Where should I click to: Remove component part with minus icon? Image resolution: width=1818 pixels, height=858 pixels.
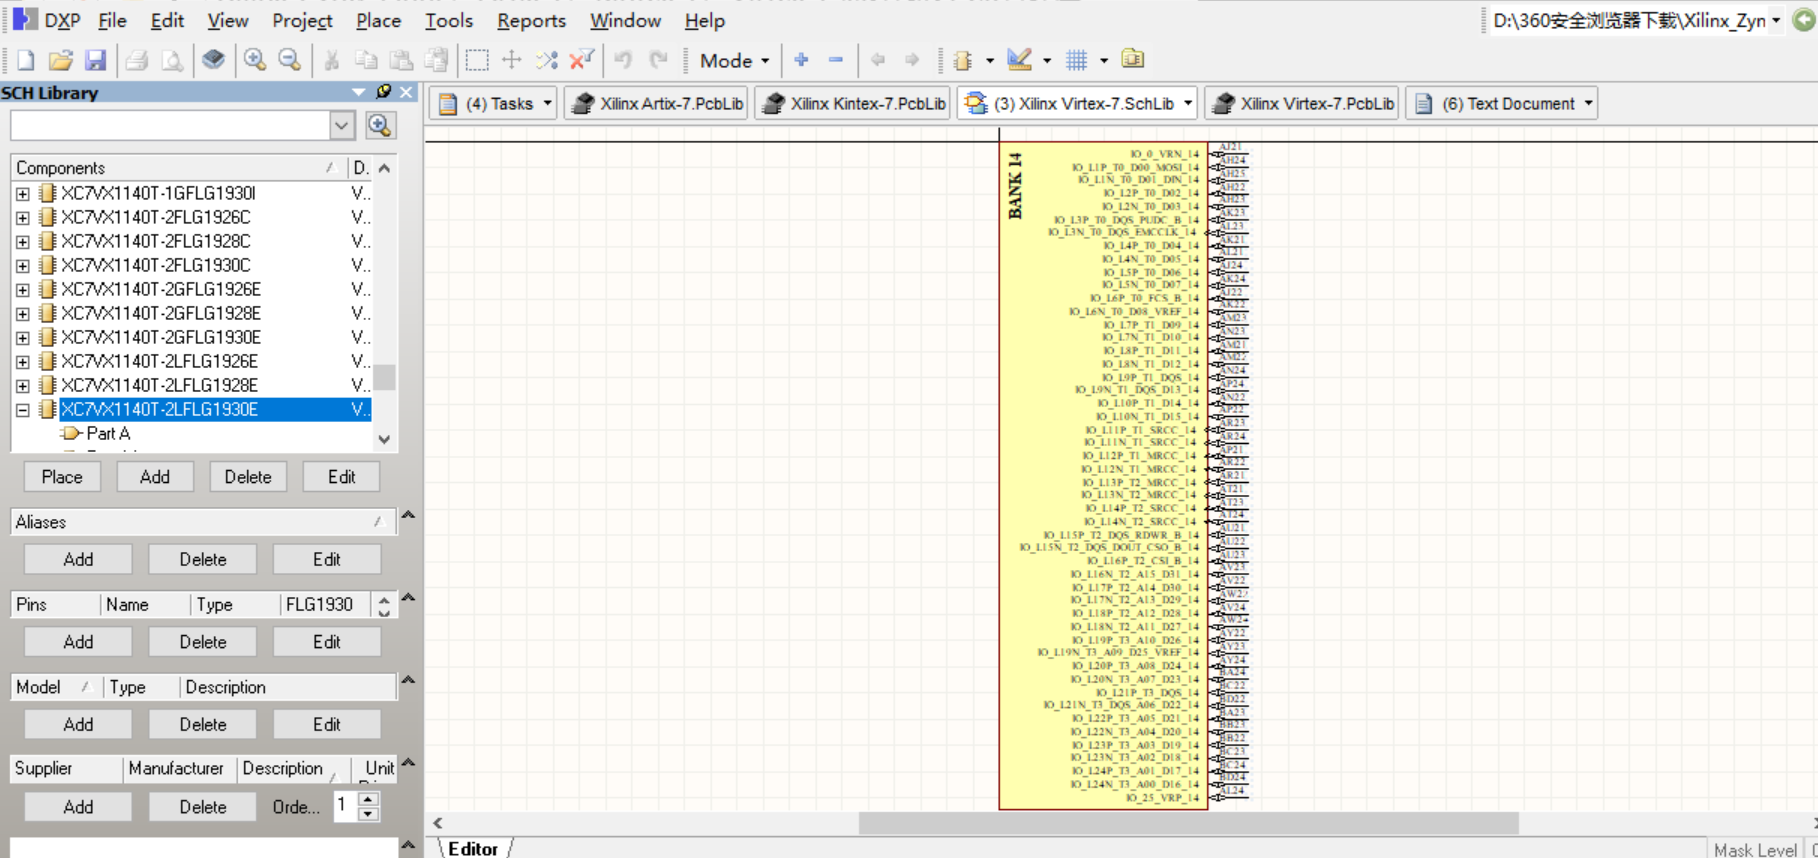tap(836, 60)
